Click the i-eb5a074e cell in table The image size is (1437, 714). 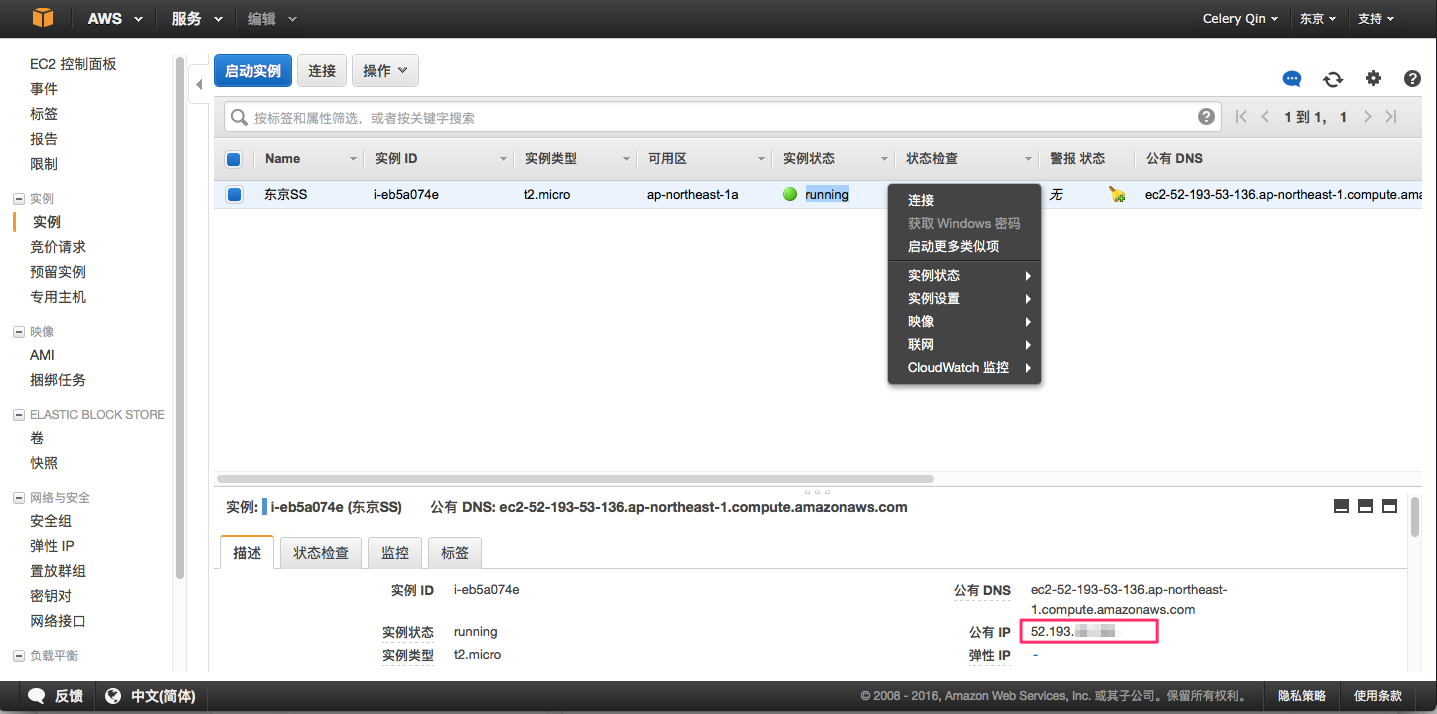(407, 195)
